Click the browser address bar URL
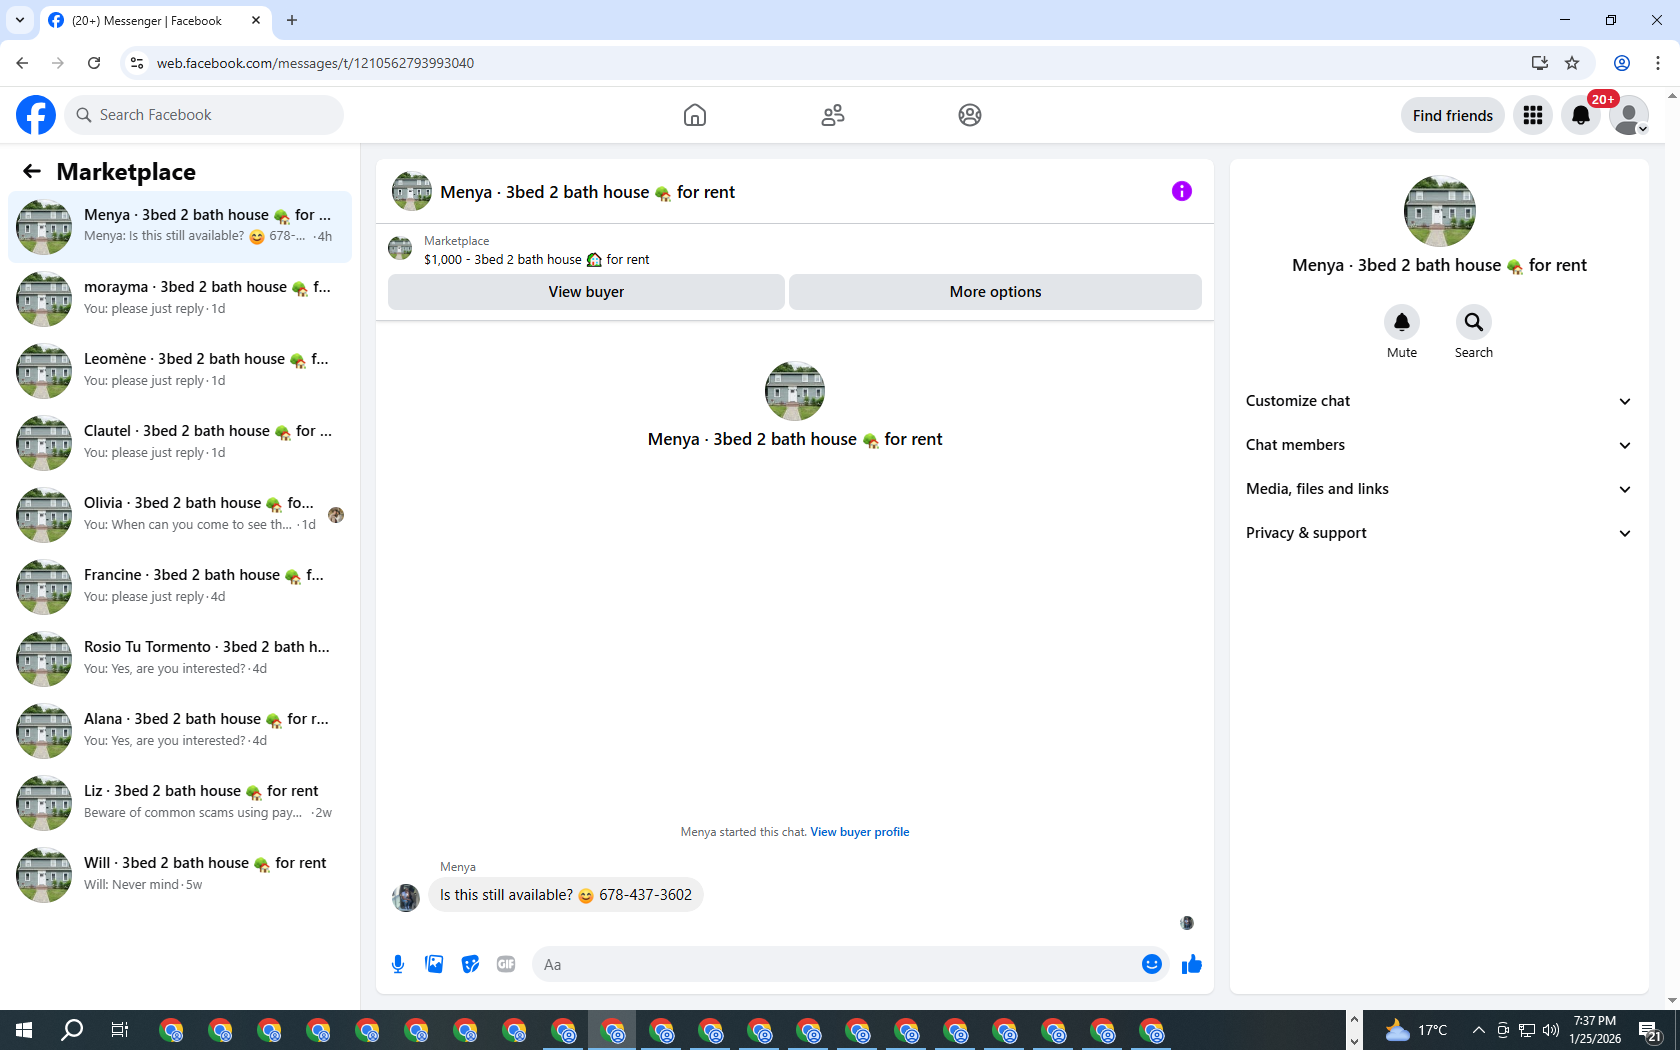 (x=315, y=63)
